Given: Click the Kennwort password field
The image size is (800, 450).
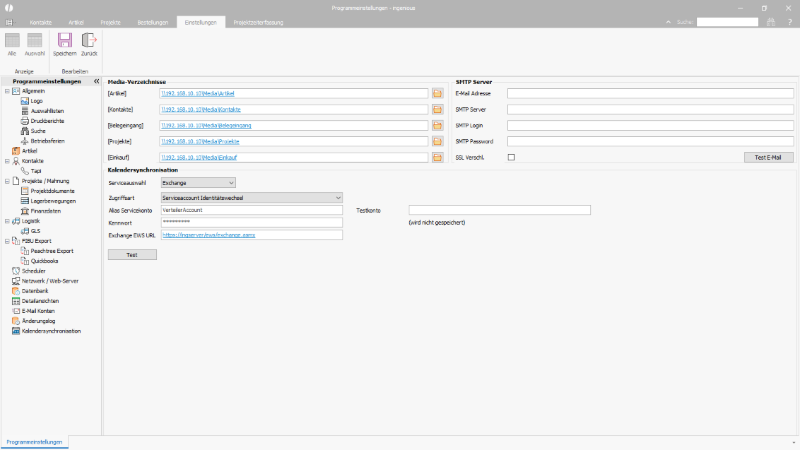Looking at the screenshot, I should coord(252,222).
